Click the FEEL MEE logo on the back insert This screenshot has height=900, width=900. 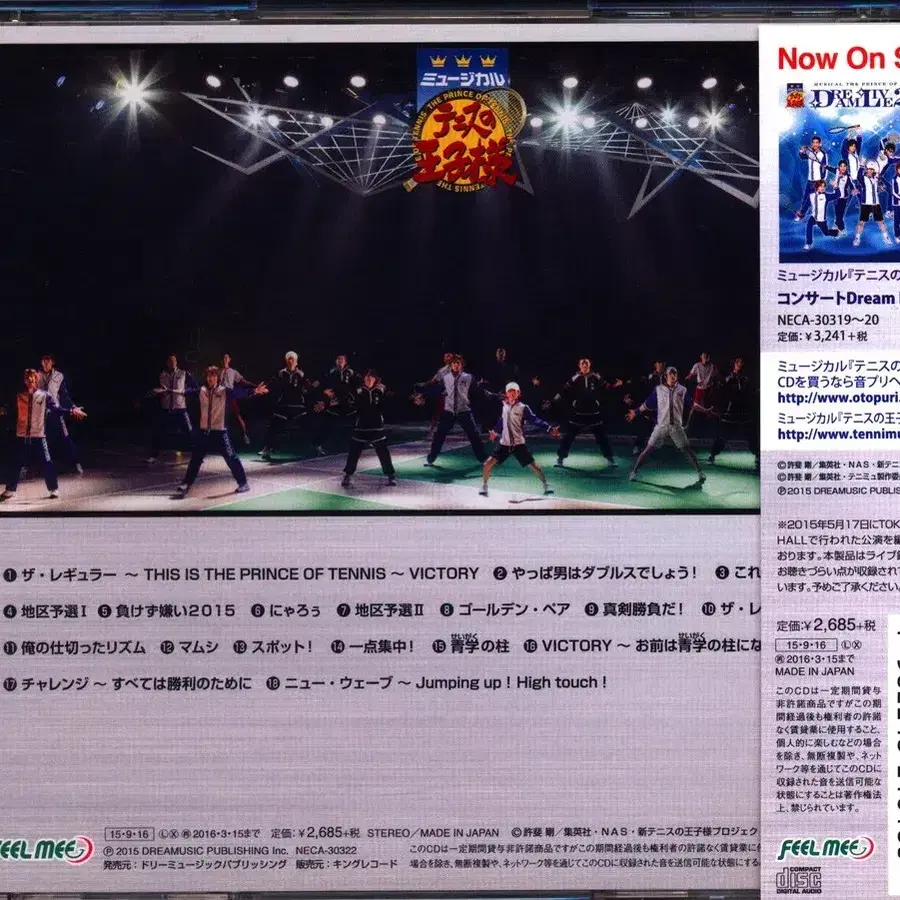click(x=46, y=850)
